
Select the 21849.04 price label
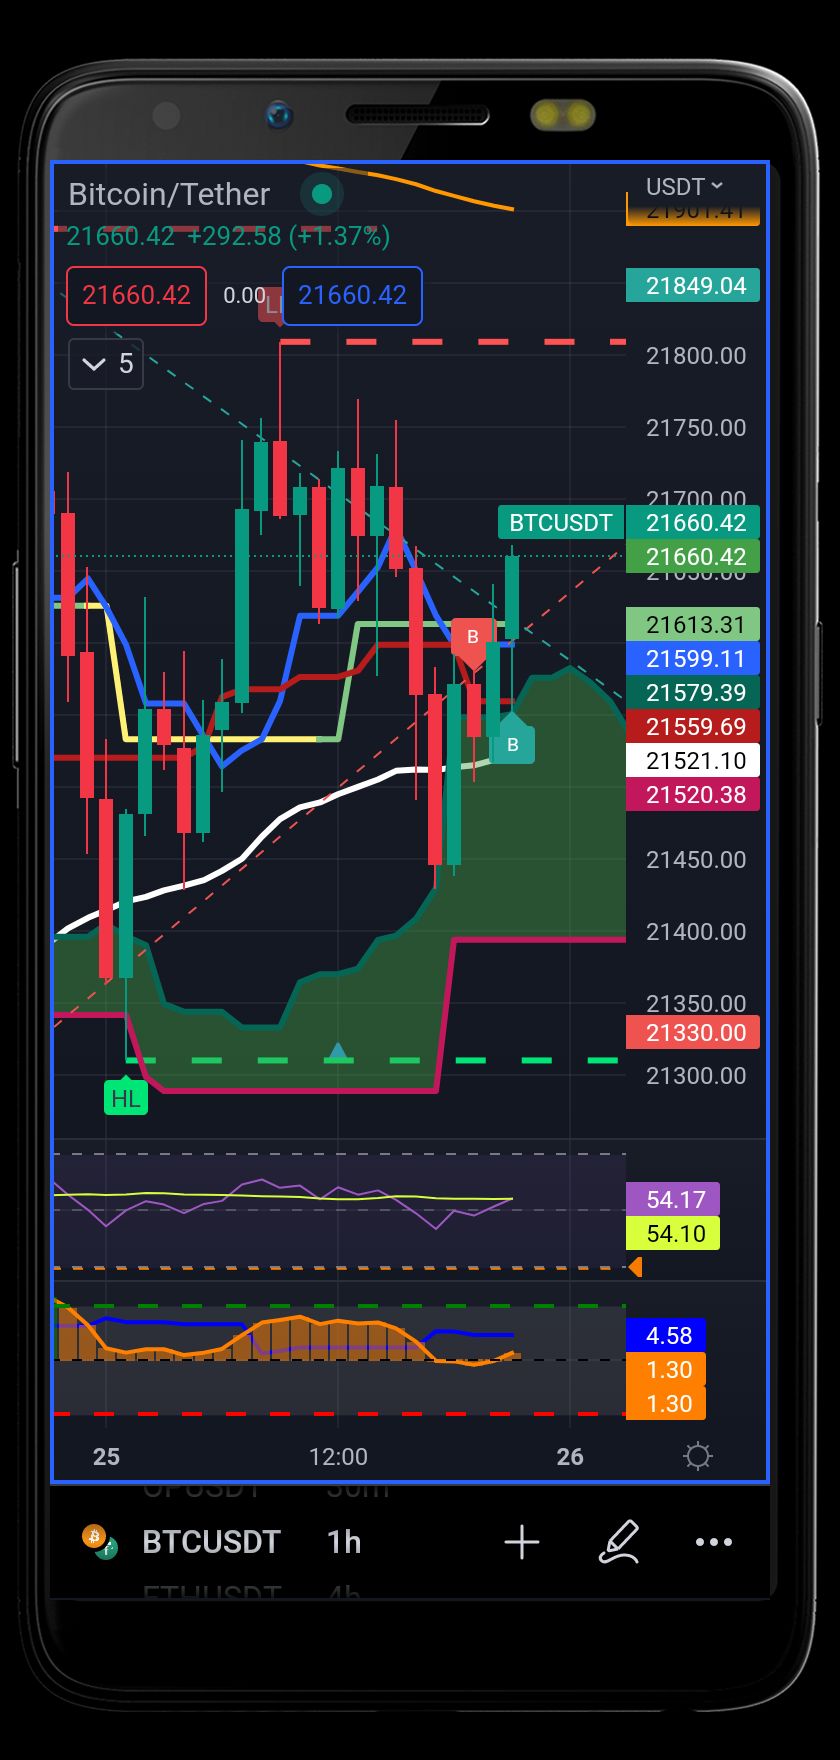(x=693, y=285)
